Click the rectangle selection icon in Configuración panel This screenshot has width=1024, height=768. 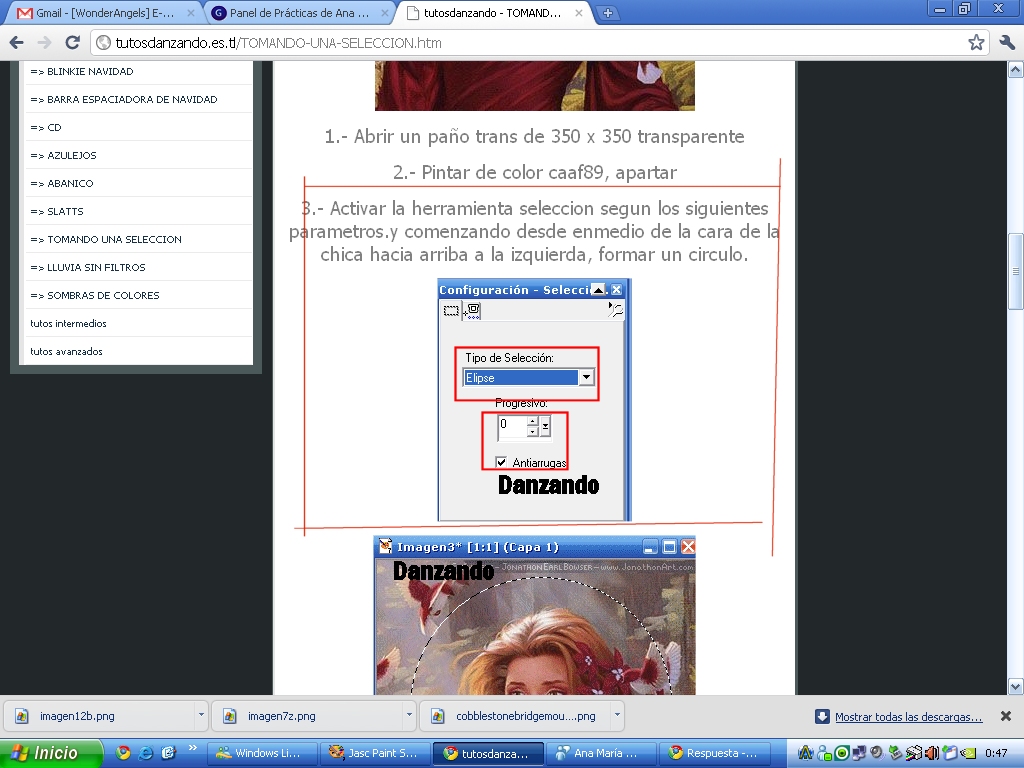click(x=452, y=311)
